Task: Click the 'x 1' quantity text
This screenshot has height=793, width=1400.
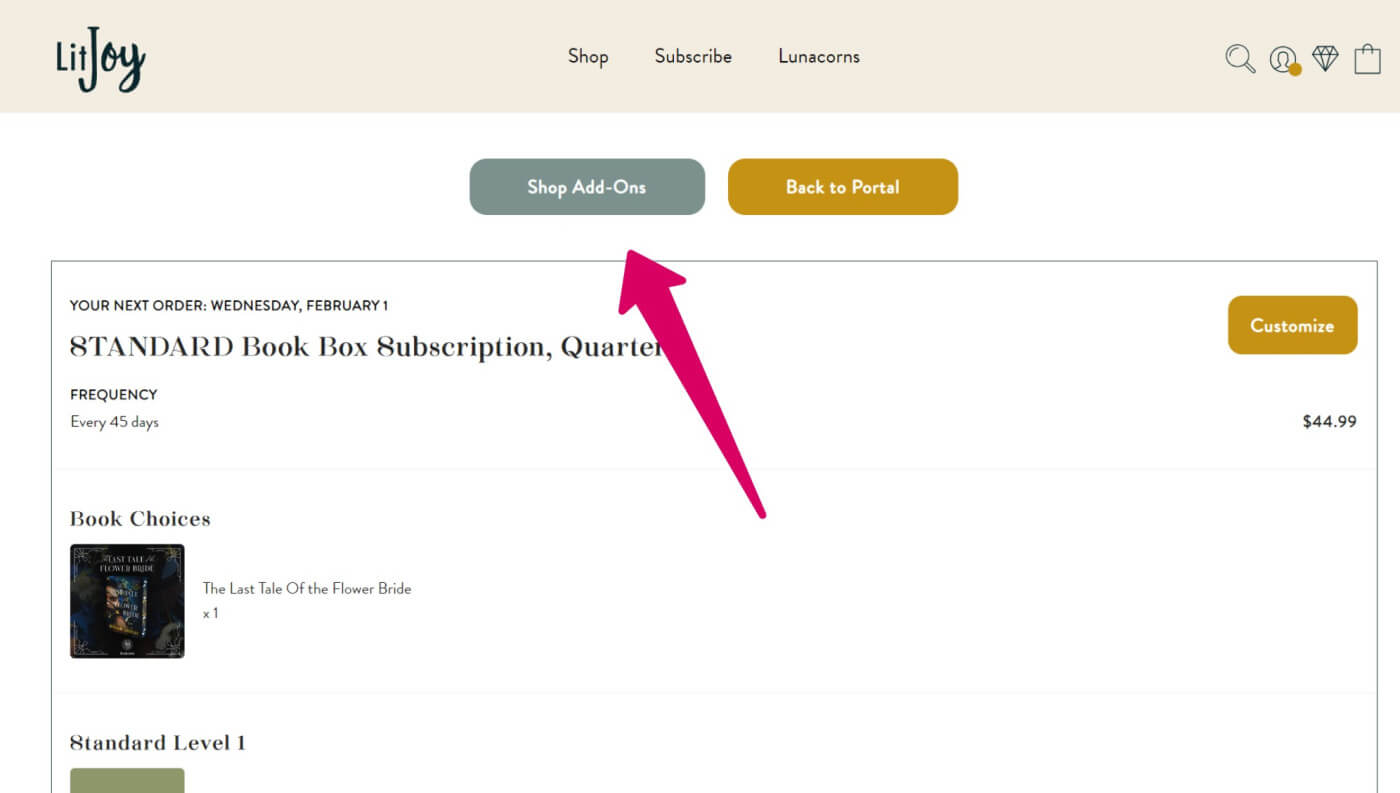Action: pos(210,614)
